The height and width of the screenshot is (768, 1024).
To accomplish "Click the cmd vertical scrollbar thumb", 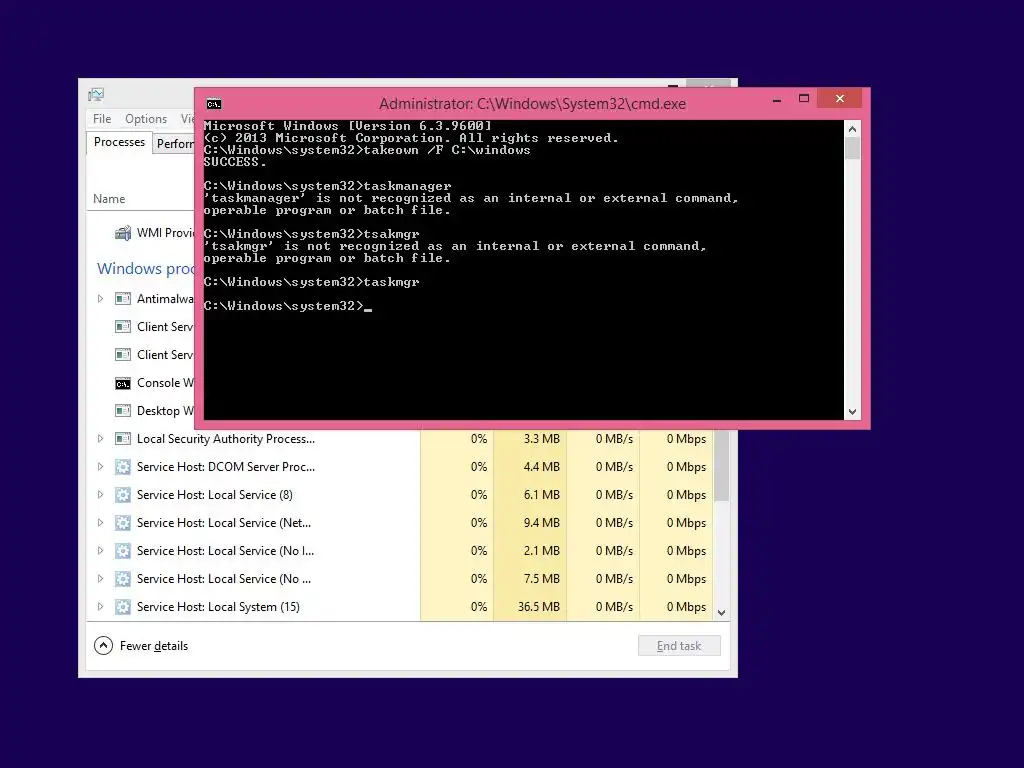I will [852, 148].
